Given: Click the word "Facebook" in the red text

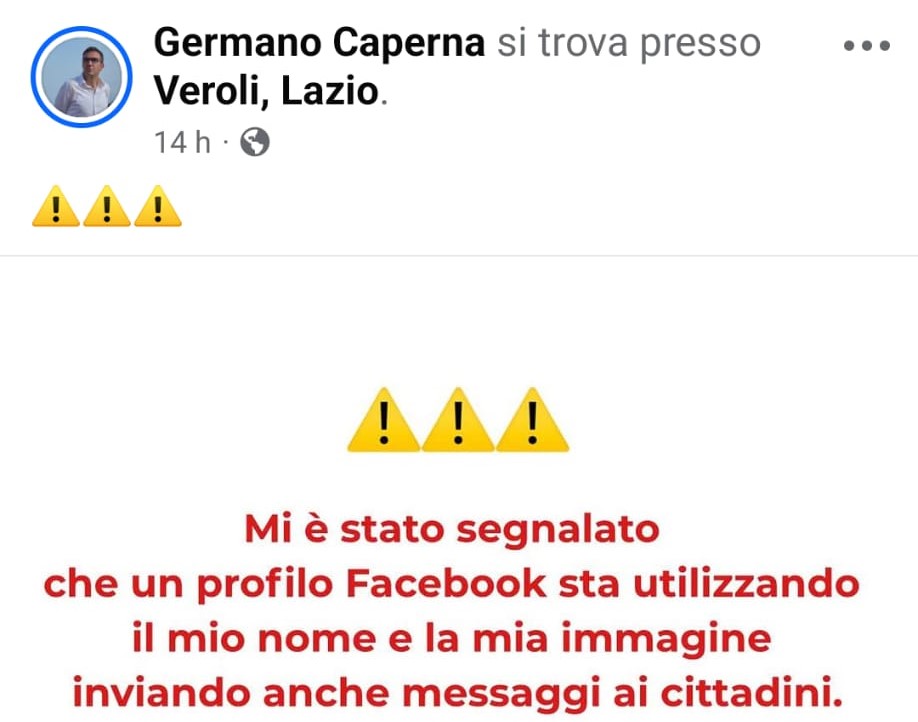Looking at the screenshot, I should (x=446, y=584).
